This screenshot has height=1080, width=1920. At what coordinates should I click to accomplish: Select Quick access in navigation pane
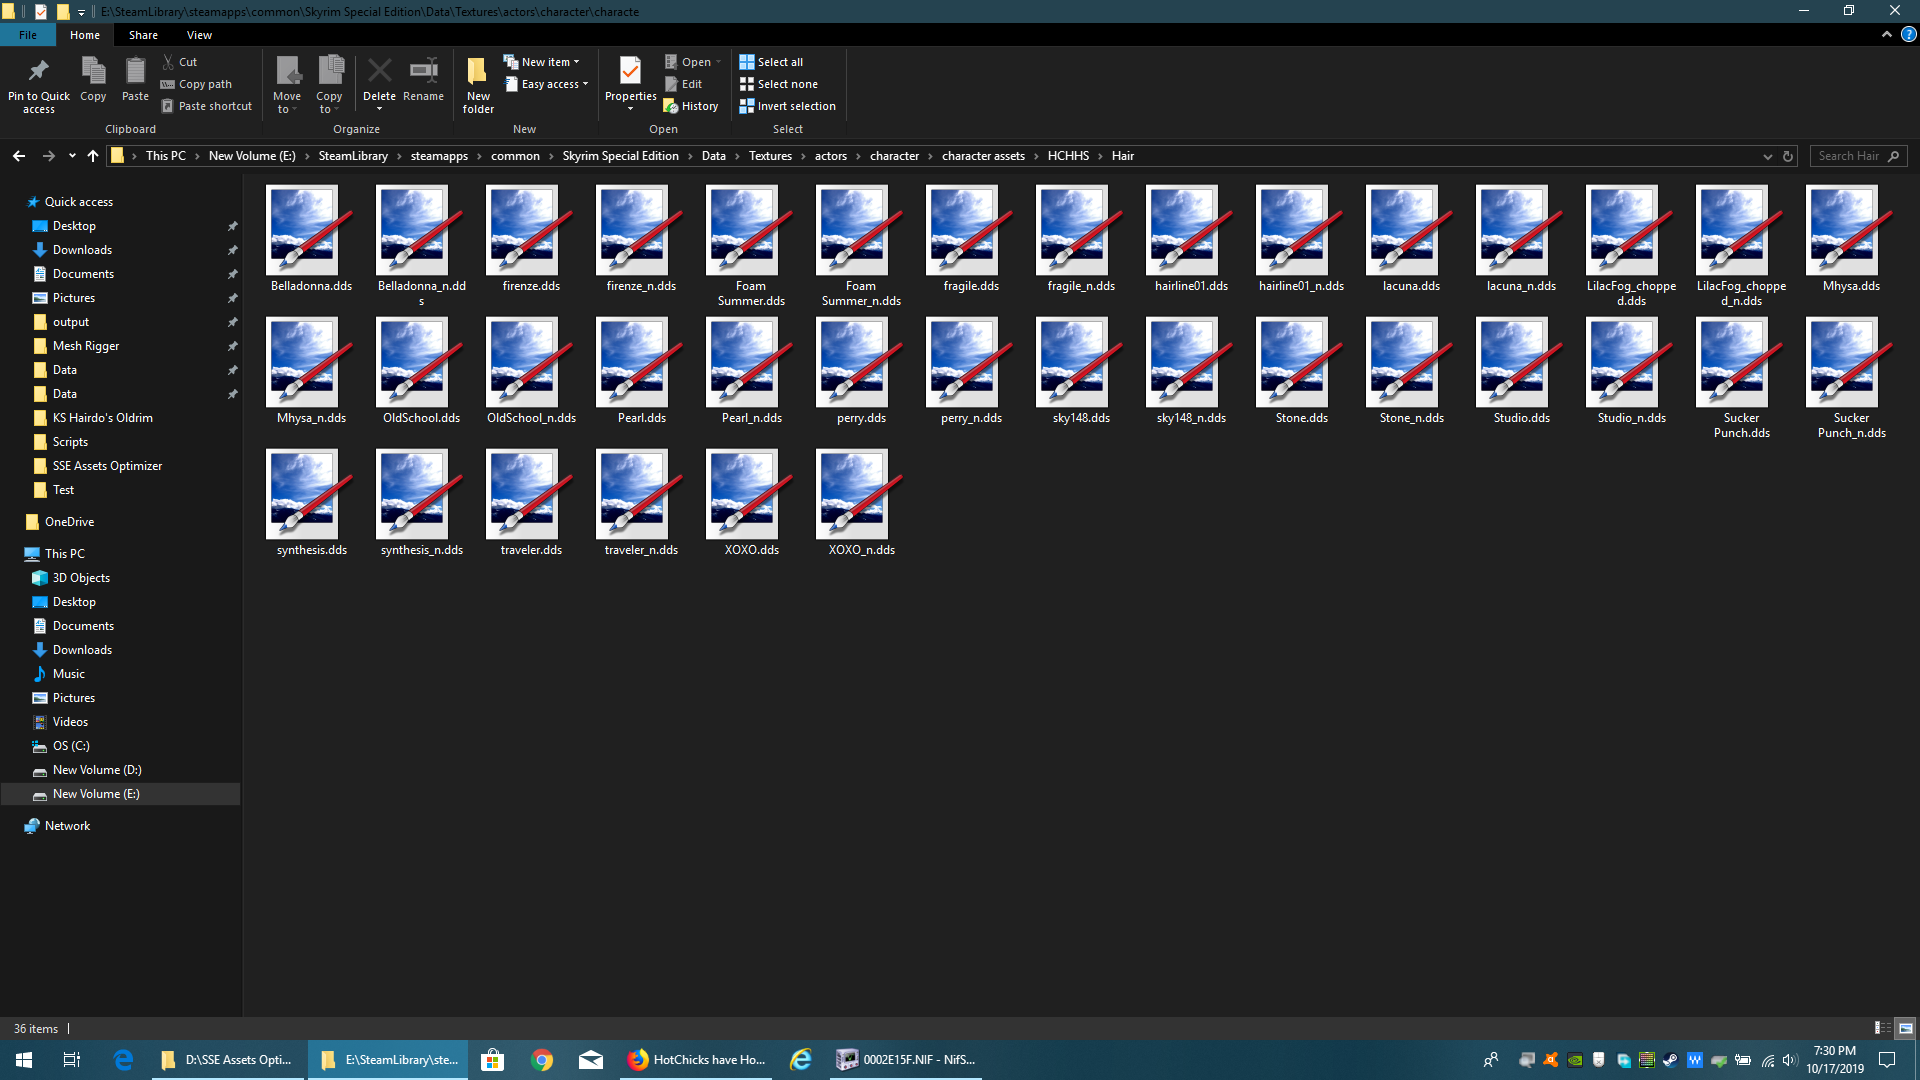79,202
